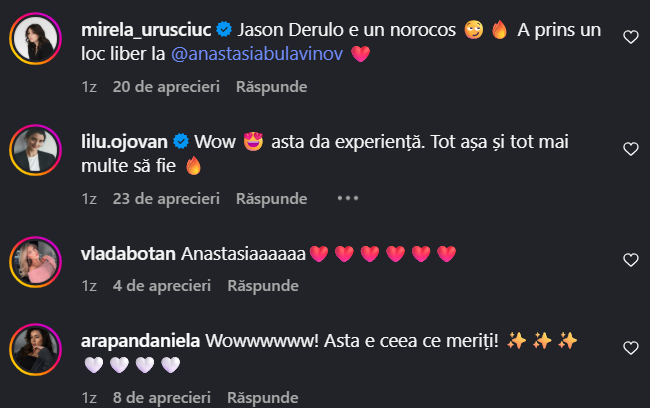Click username lilu.ojovan

point(124,142)
